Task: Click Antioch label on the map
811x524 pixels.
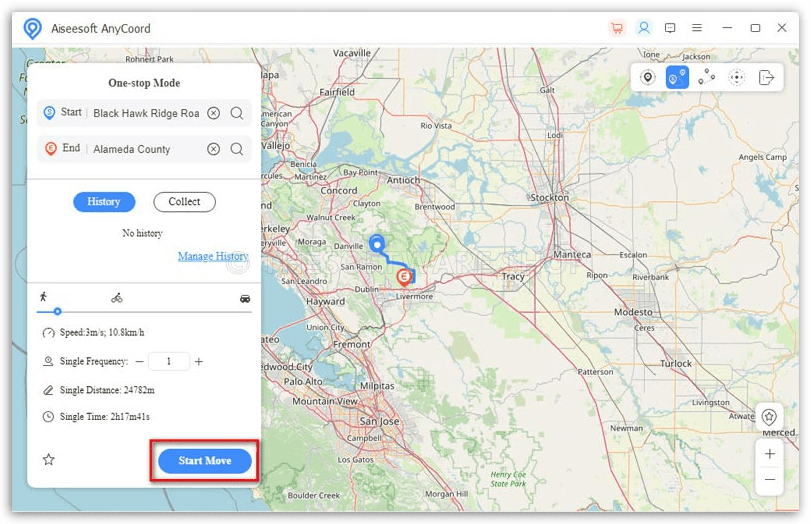Action: (403, 180)
